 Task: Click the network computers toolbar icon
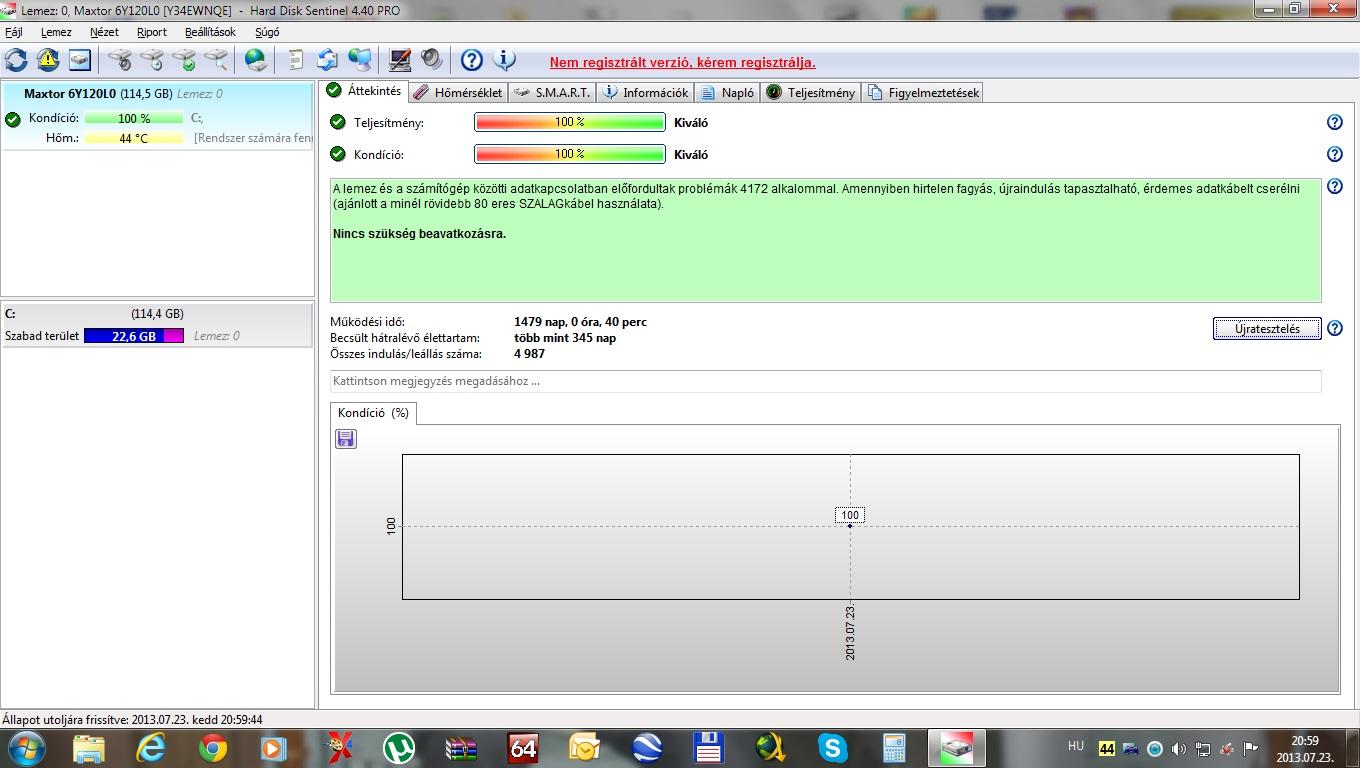point(360,60)
